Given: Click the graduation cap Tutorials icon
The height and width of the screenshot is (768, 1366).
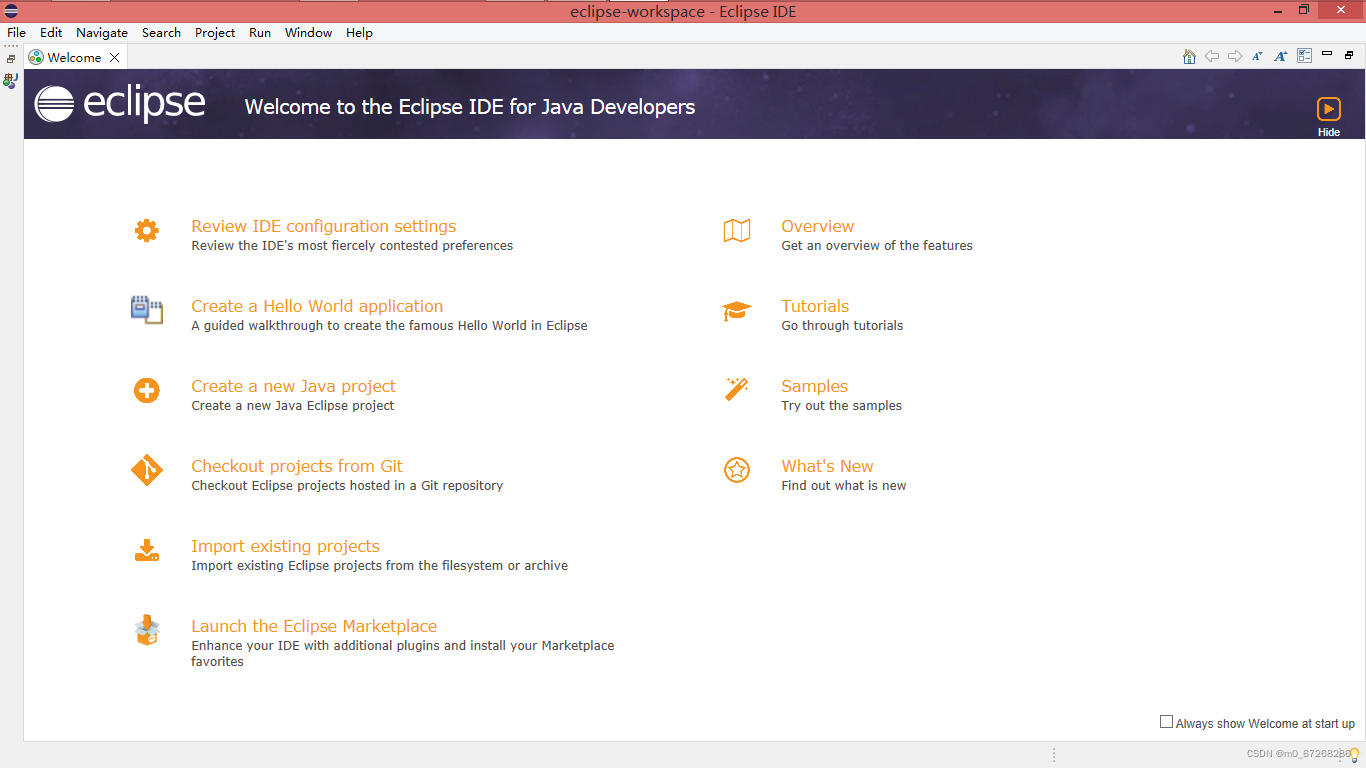Looking at the screenshot, I should click(737, 311).
